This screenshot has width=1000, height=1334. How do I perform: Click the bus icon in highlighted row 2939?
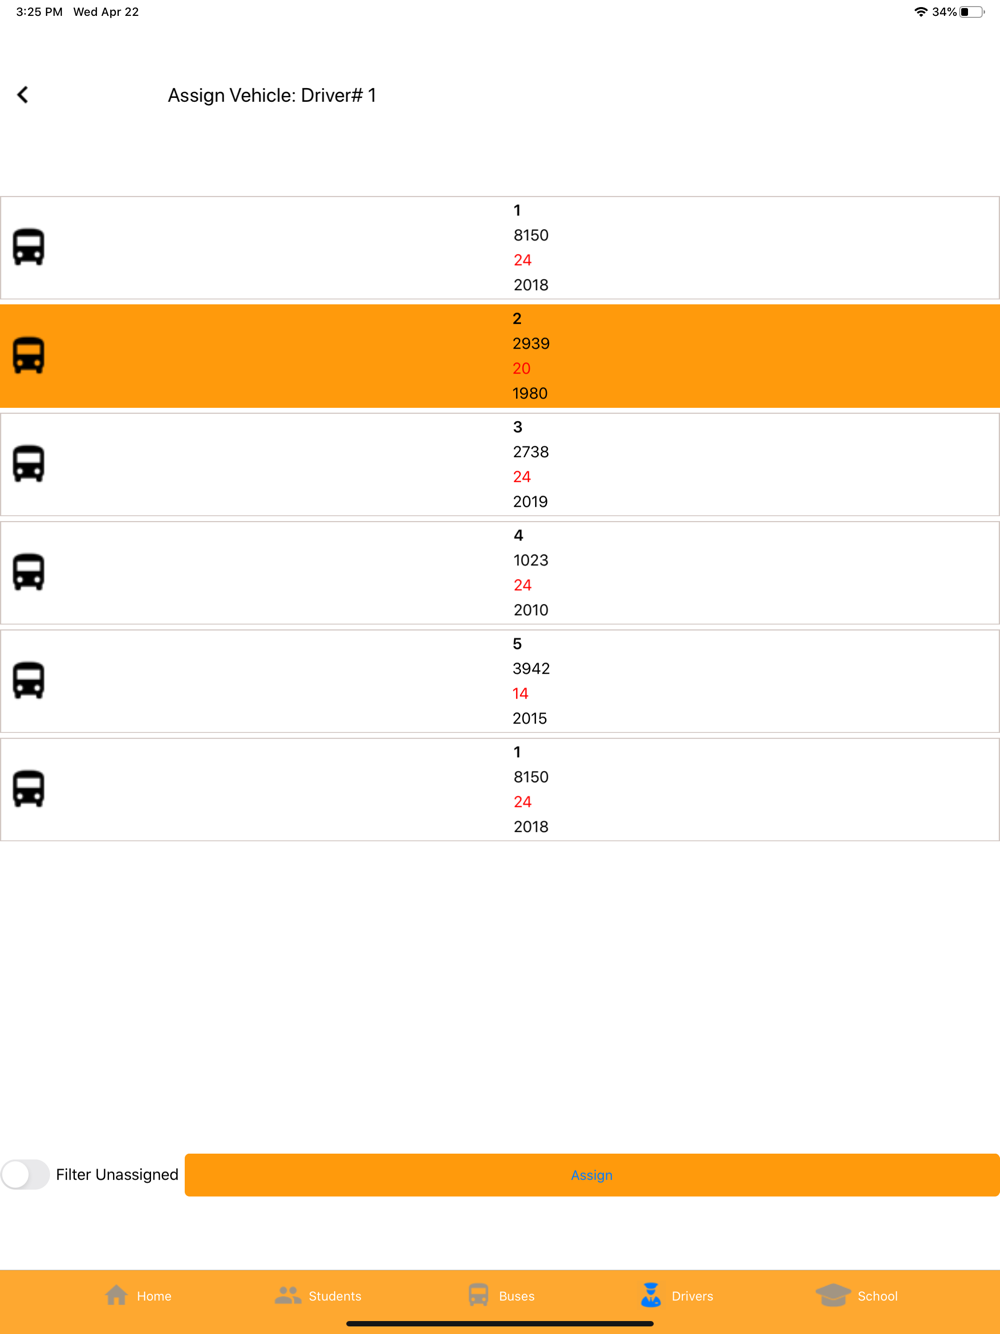(x=28, y=355)
